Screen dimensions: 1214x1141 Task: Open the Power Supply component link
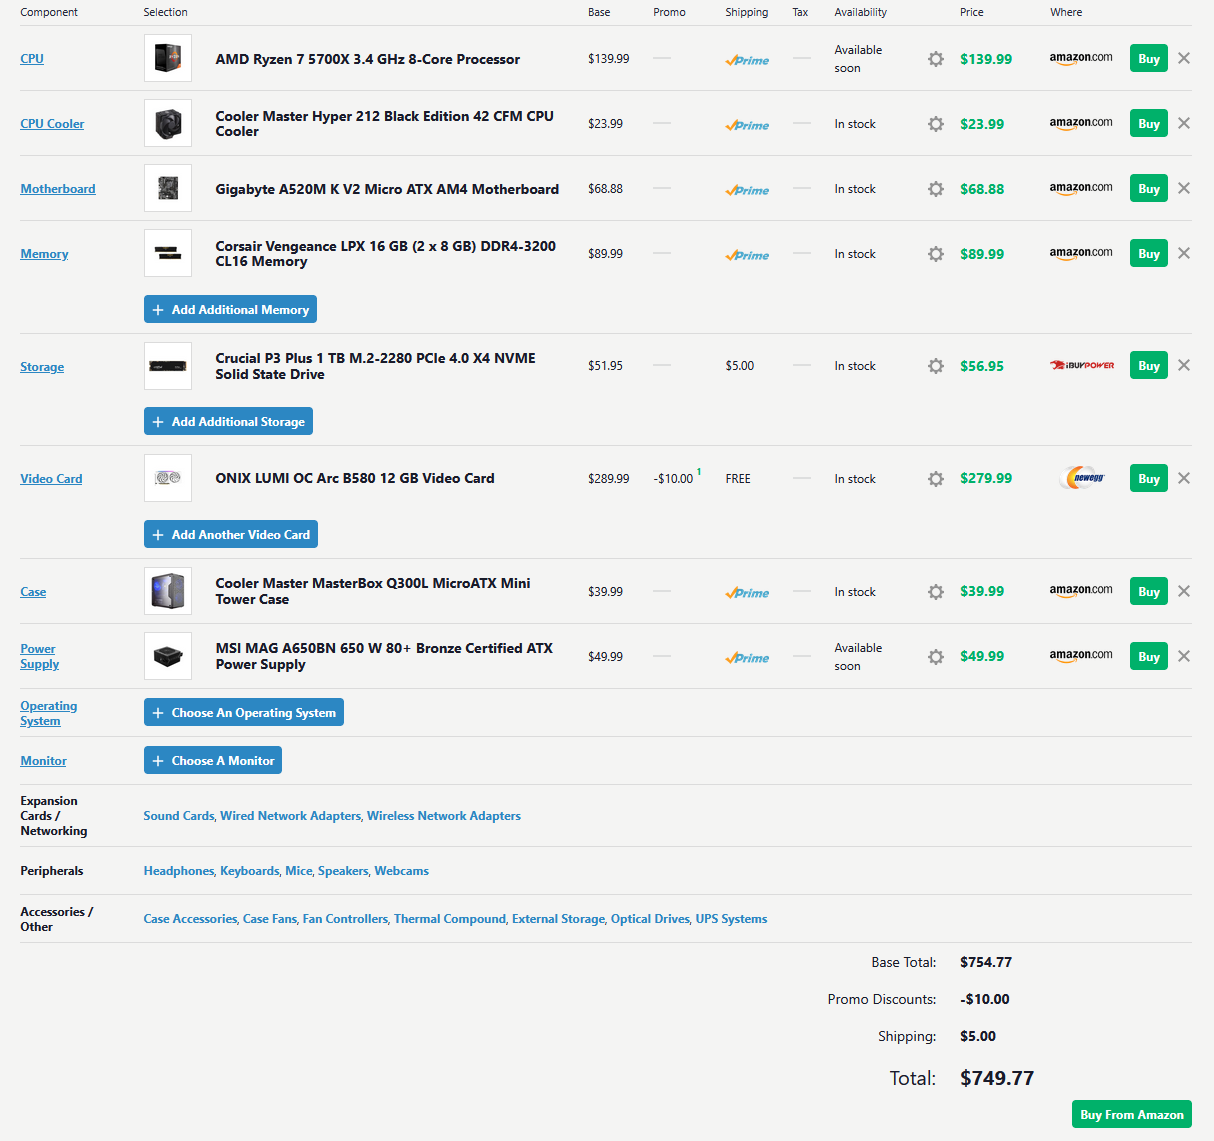point(39,656)
